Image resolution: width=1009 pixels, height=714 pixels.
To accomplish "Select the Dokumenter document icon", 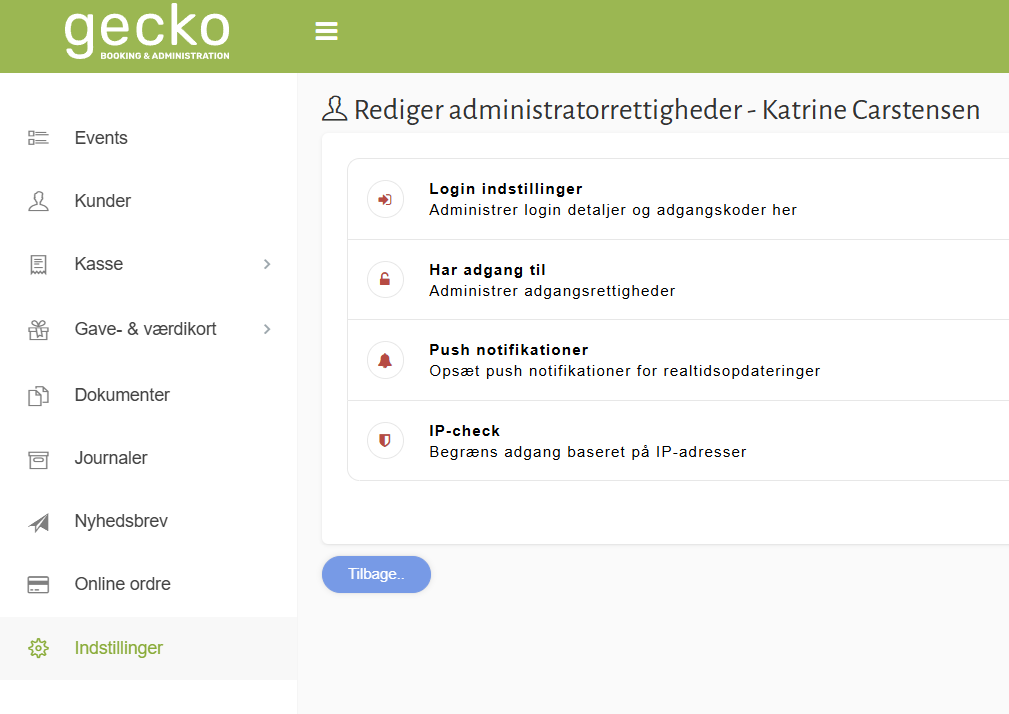I will click(38, 394).
